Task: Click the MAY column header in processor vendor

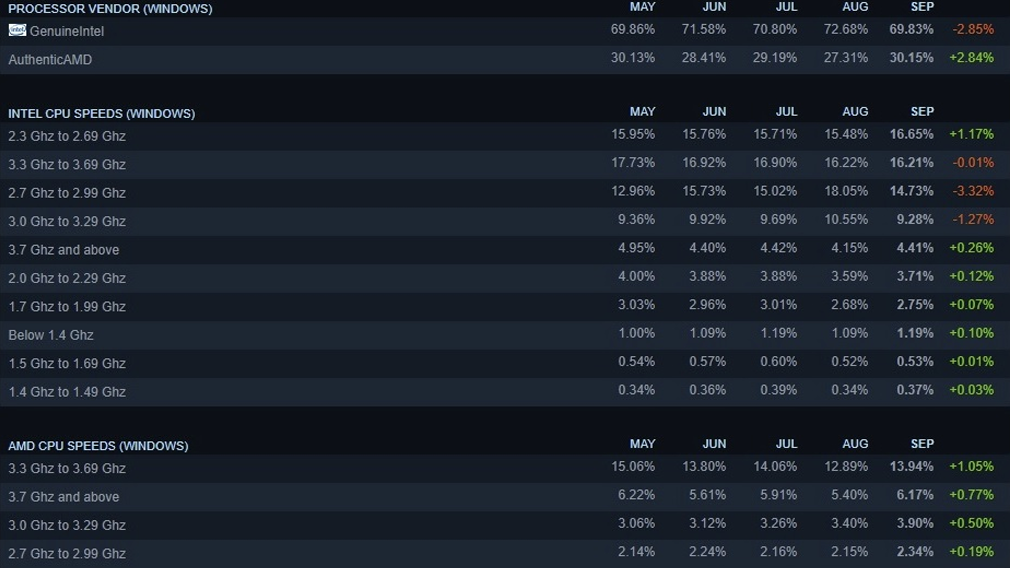Action: (642, 6)
